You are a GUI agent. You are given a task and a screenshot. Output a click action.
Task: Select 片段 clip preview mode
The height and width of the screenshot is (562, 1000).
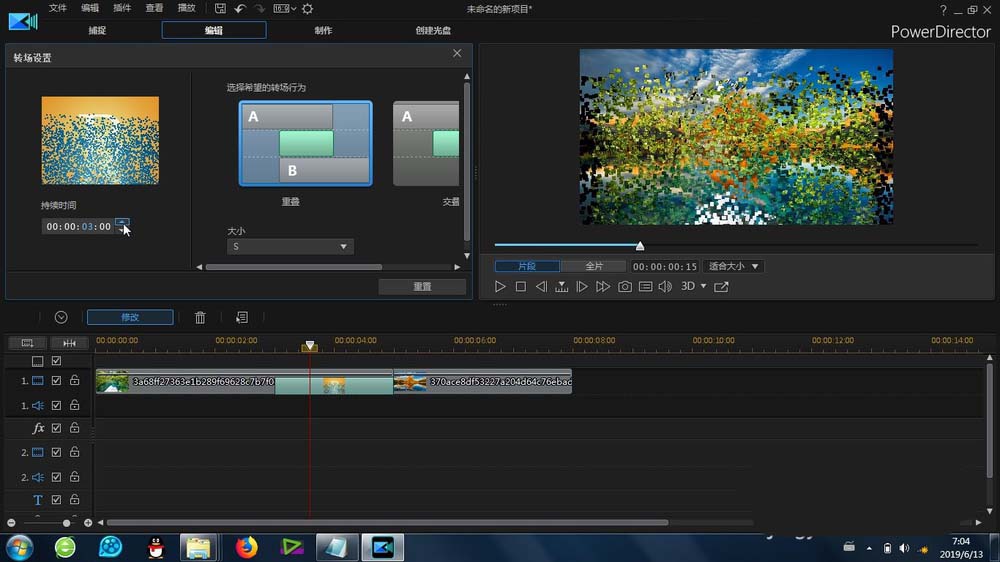(527, 266)
